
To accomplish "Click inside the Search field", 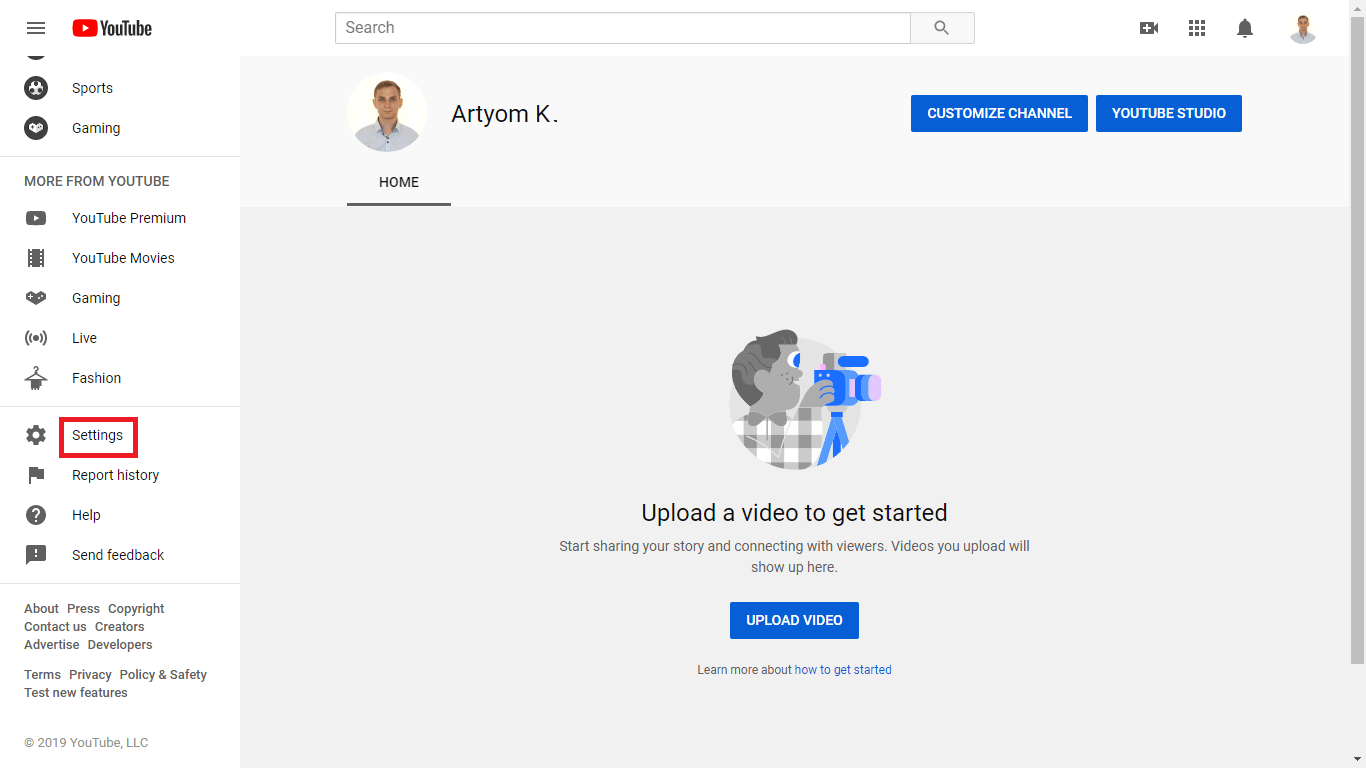I will 622,28.
